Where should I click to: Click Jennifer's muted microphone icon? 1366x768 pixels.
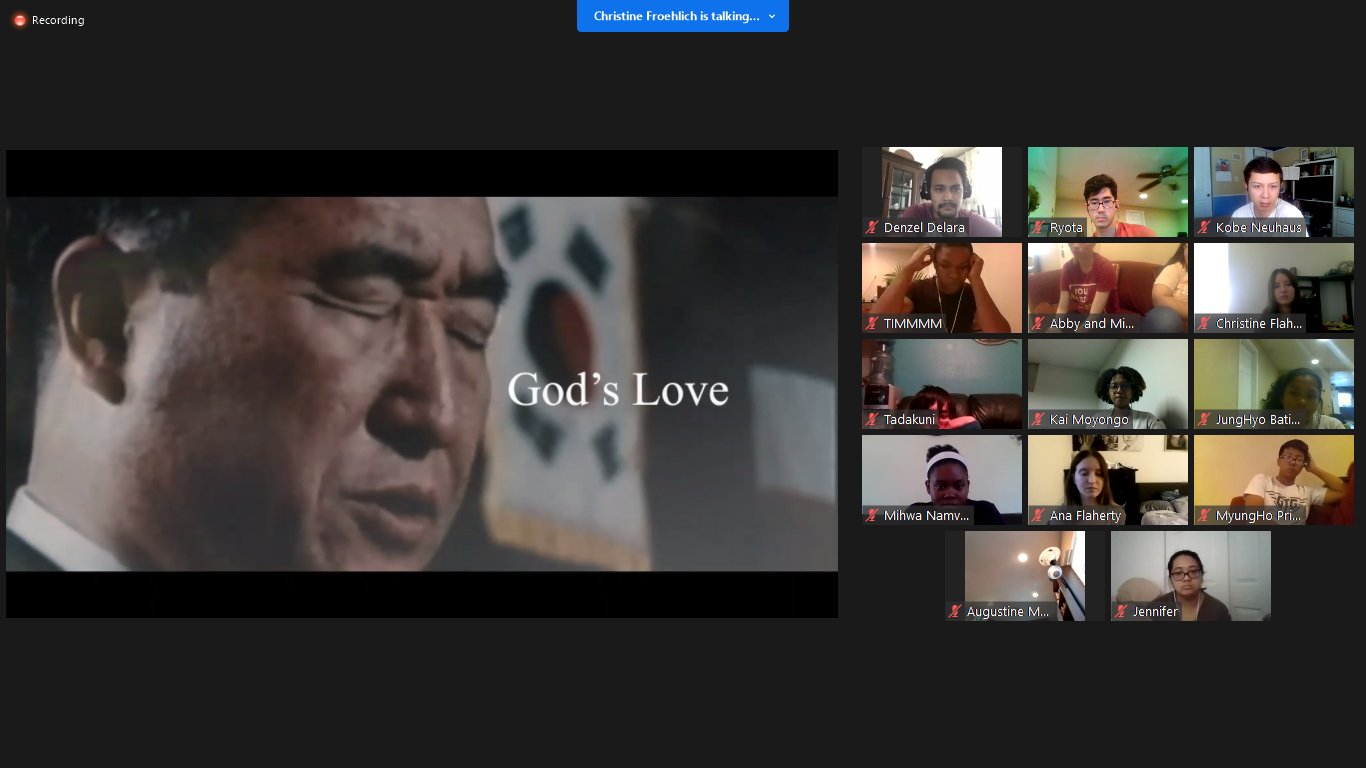tap(1121, 612)
